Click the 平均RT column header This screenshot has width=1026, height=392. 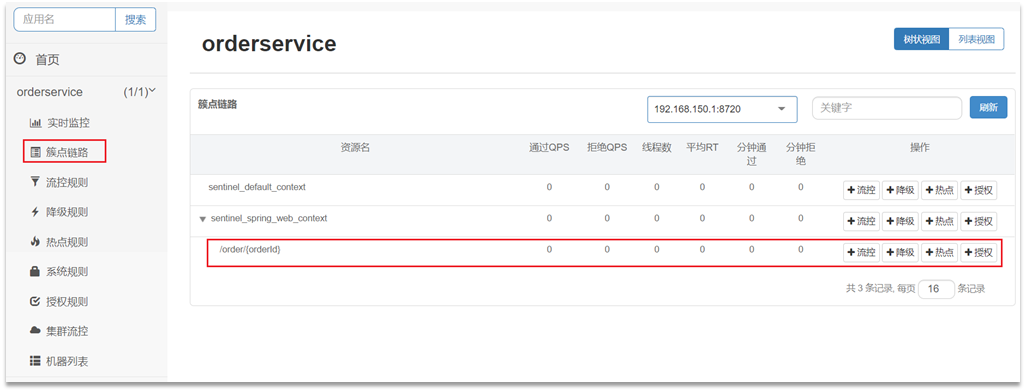[x=702, y=148]
